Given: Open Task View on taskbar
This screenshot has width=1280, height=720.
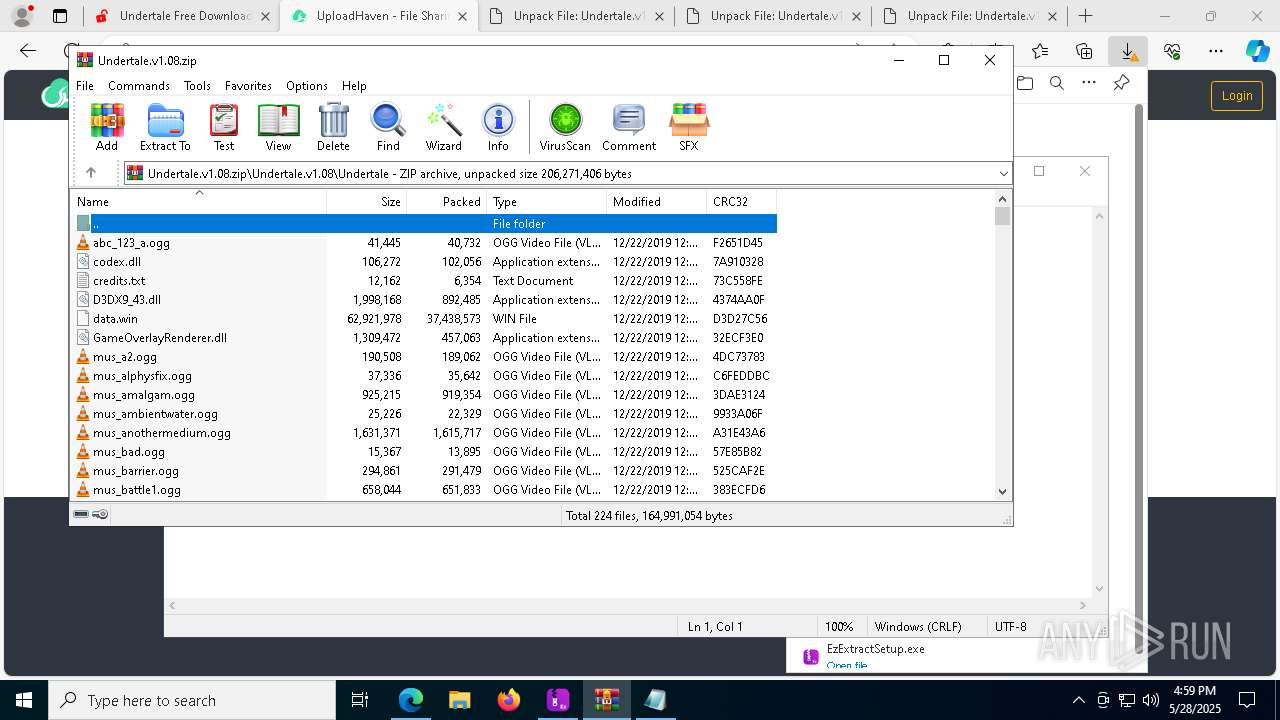Looking at the screenshot, I should point(360,700).
